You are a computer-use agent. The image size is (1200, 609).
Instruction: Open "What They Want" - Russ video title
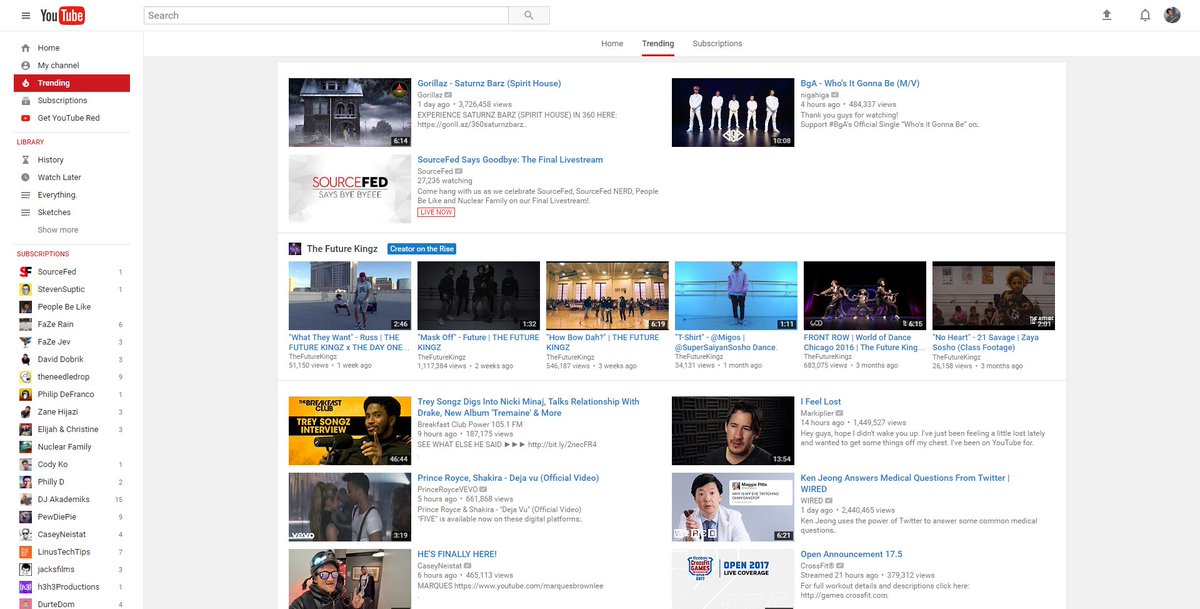click(x=348, y=342)
